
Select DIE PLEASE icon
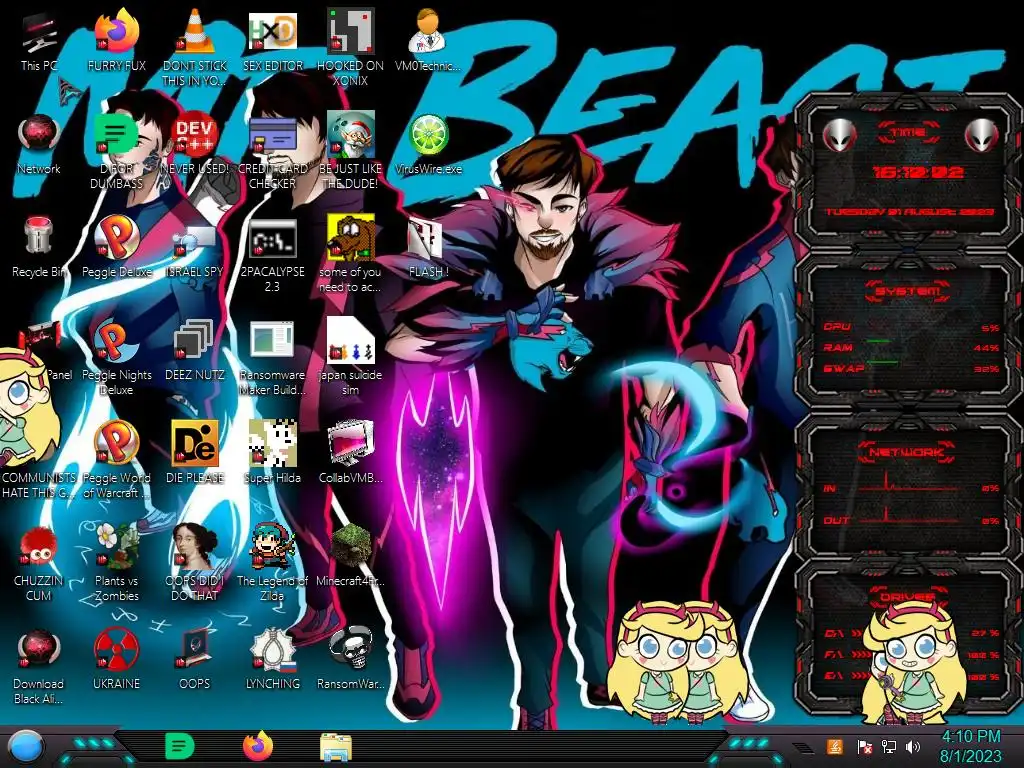(x=194, y=453)
